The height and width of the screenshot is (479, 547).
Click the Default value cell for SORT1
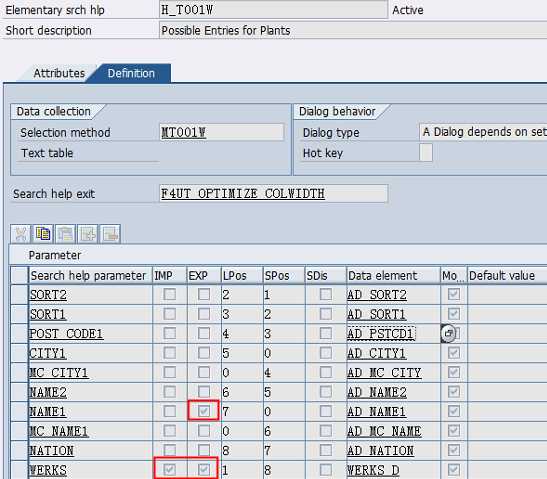[507, 314]
